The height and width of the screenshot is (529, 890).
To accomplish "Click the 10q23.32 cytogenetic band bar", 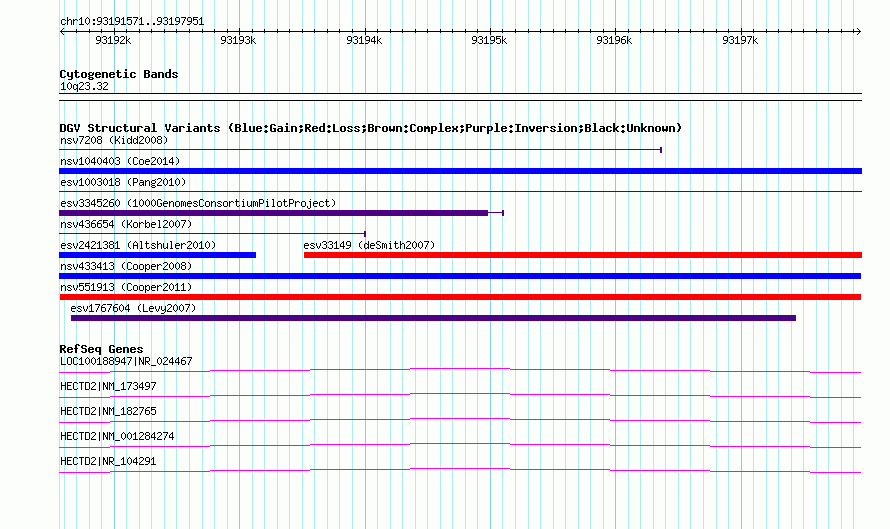I will pyautogui.click(x=460, y=97).
